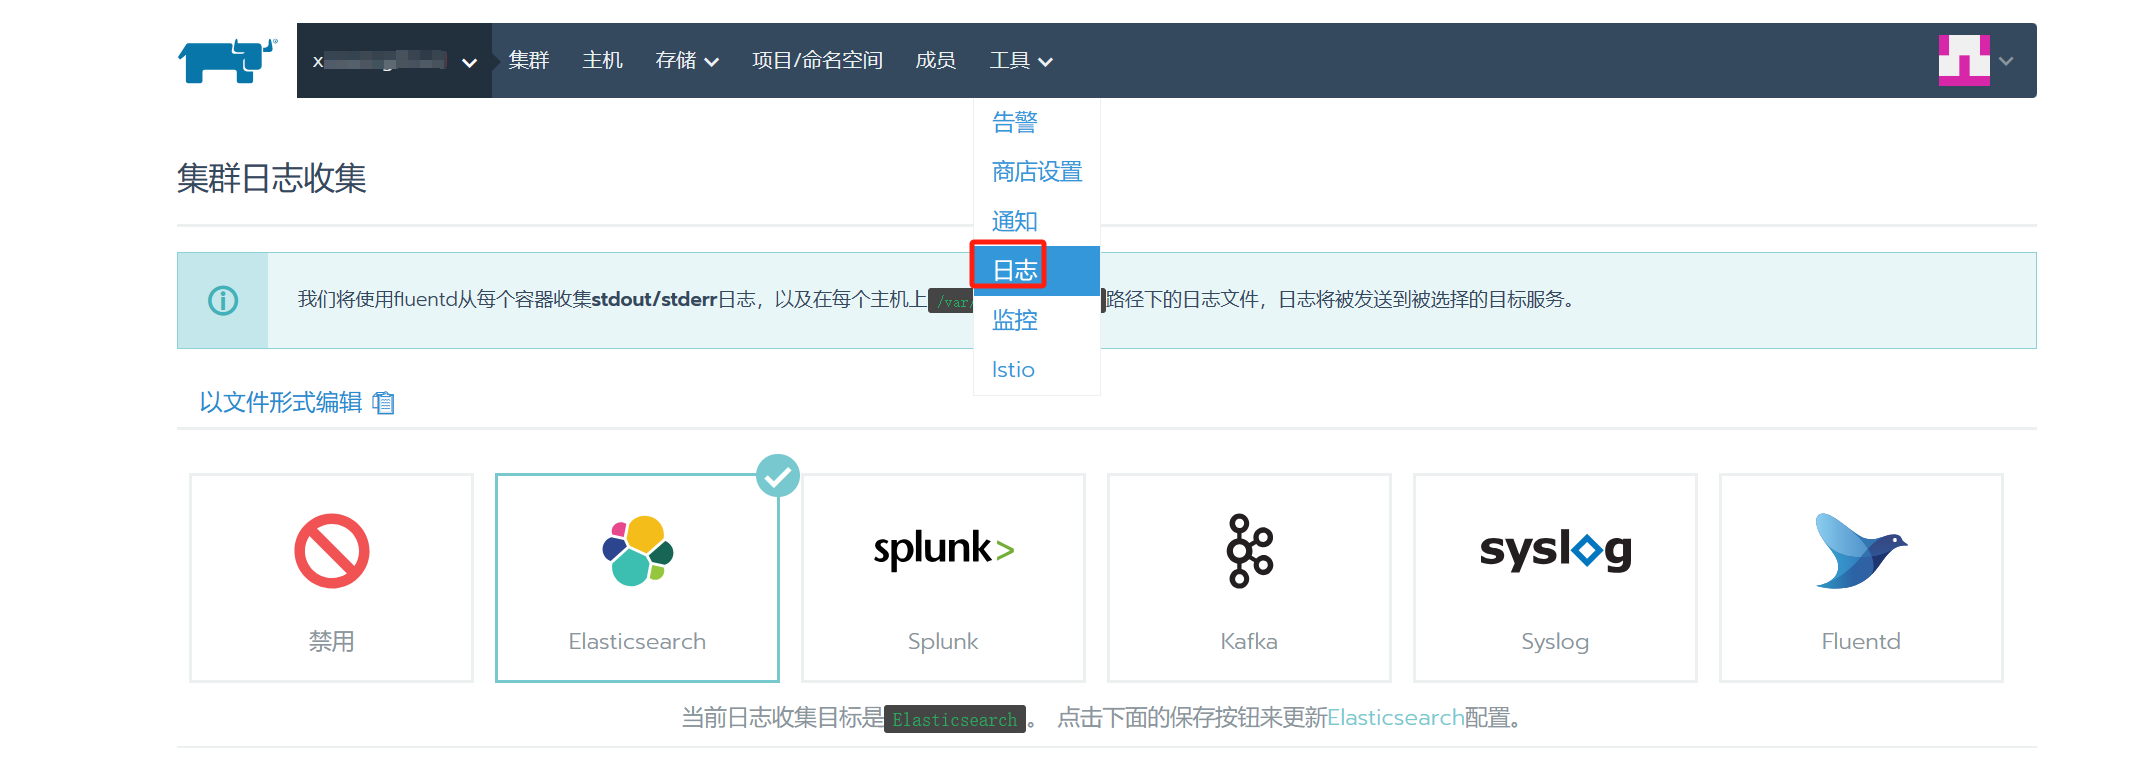This screenshot has height=772, width=2149.
Task: Click the /var path code tag
Action: tap(951, 301)
